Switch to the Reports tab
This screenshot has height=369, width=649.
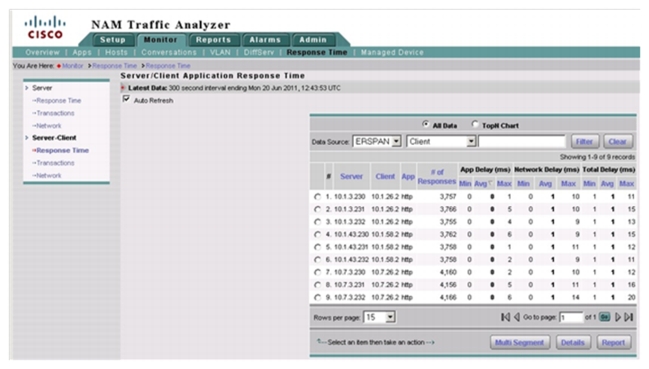213,40
